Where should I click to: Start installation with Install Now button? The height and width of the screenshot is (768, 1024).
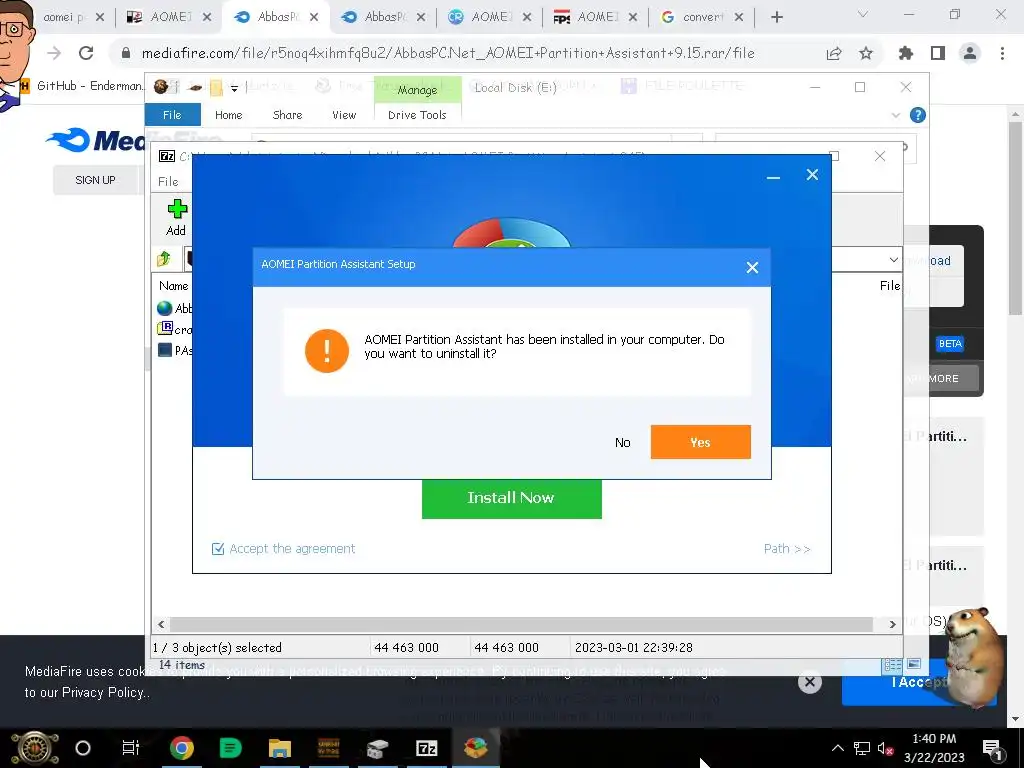click(x=511, y=498)
